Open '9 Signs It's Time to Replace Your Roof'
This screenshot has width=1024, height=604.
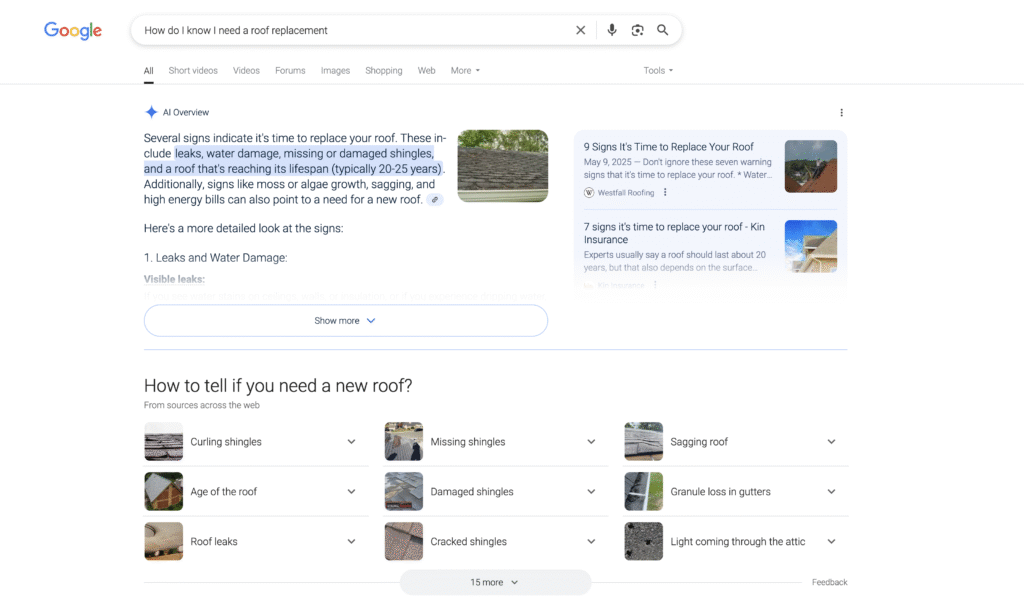(668, 147)
